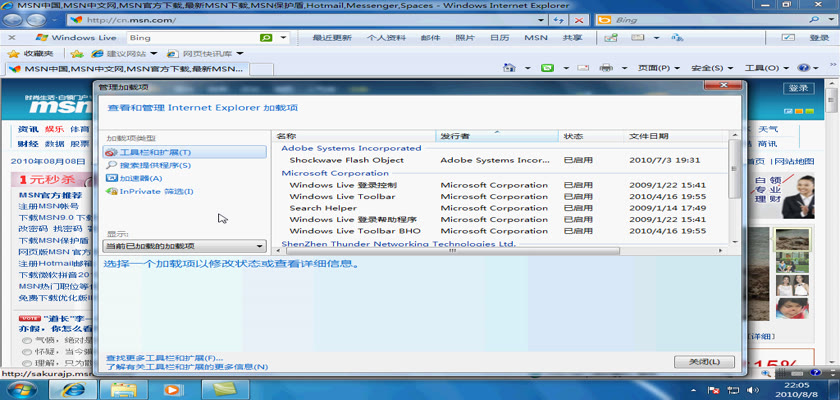Viewport: 840px width, 400px height.
Task: Open 查找更多工具栏和扩展 link
Action: click(164, 357)
